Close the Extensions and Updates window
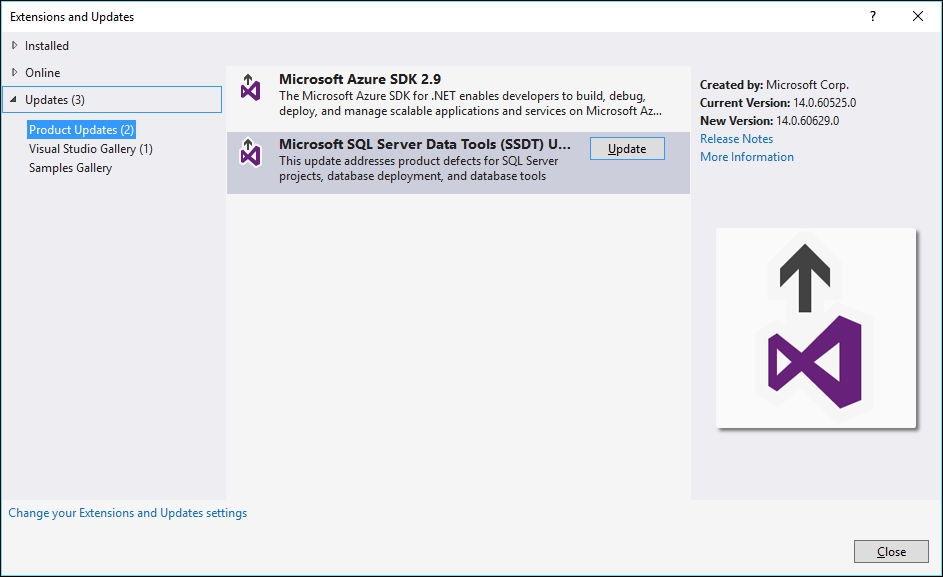Screen dimensions: 943x577 918,16
